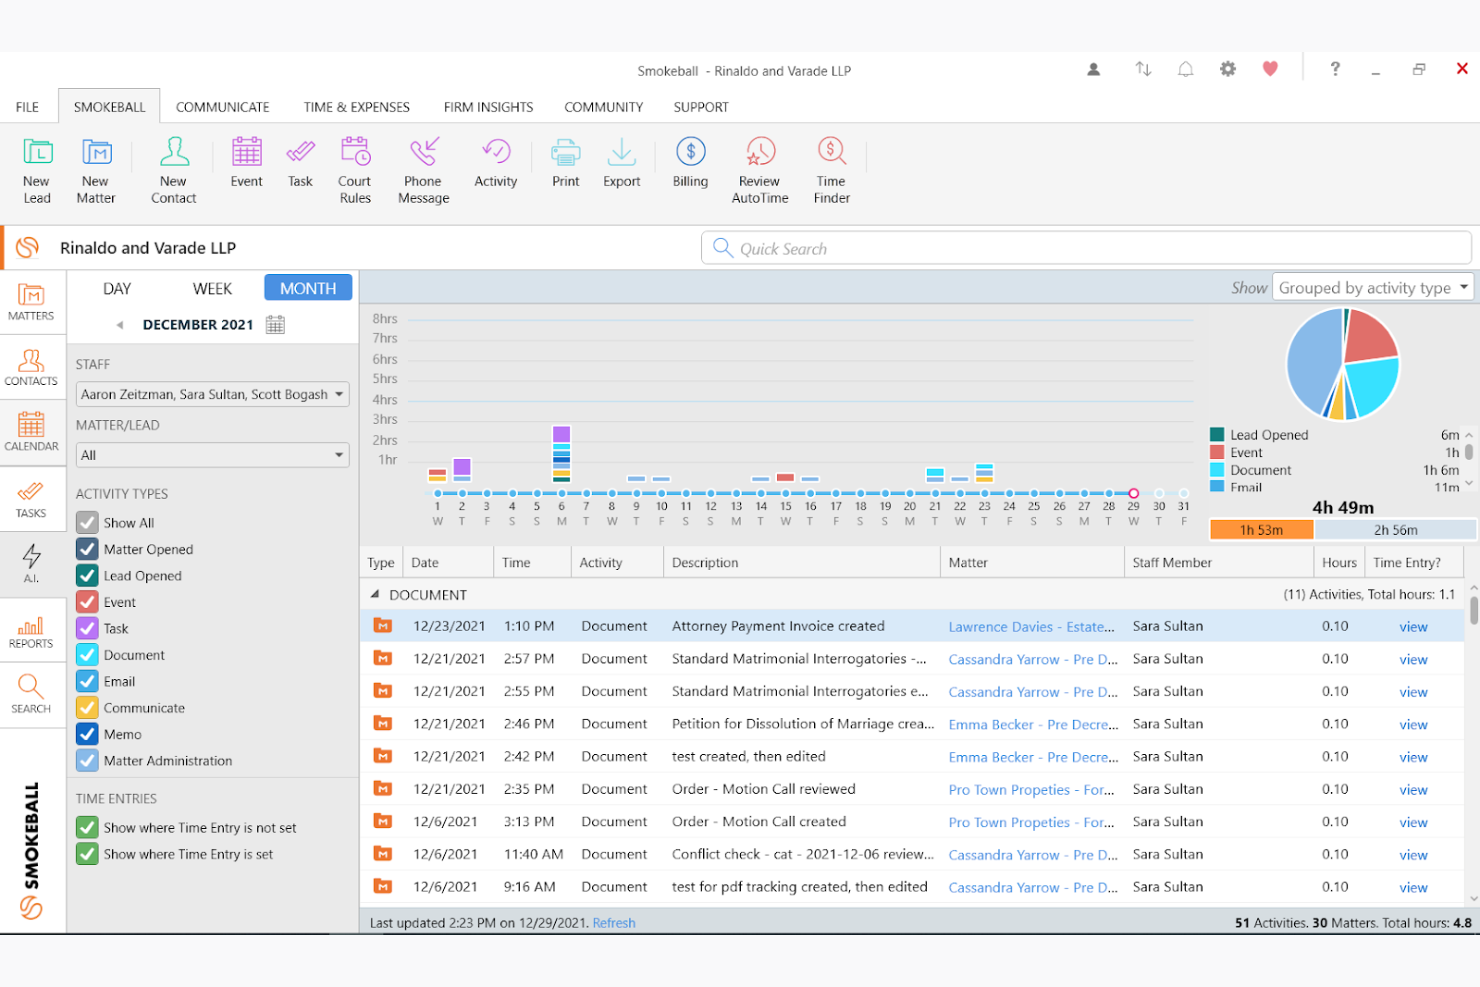Switch to WEEK view

212,288
